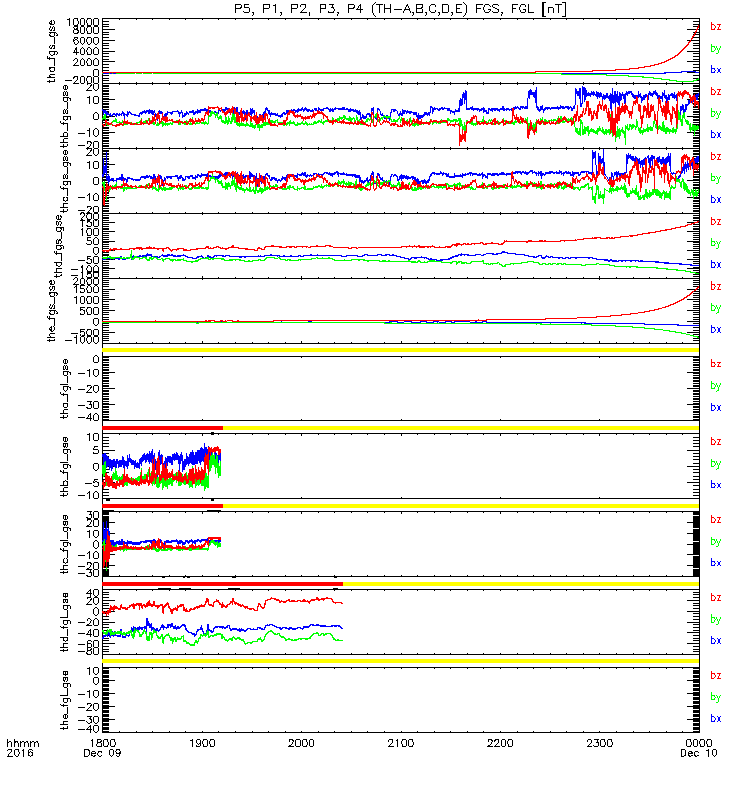Click the 'bx' legend of the_fgs_gse panel

[x=716, y=330]
